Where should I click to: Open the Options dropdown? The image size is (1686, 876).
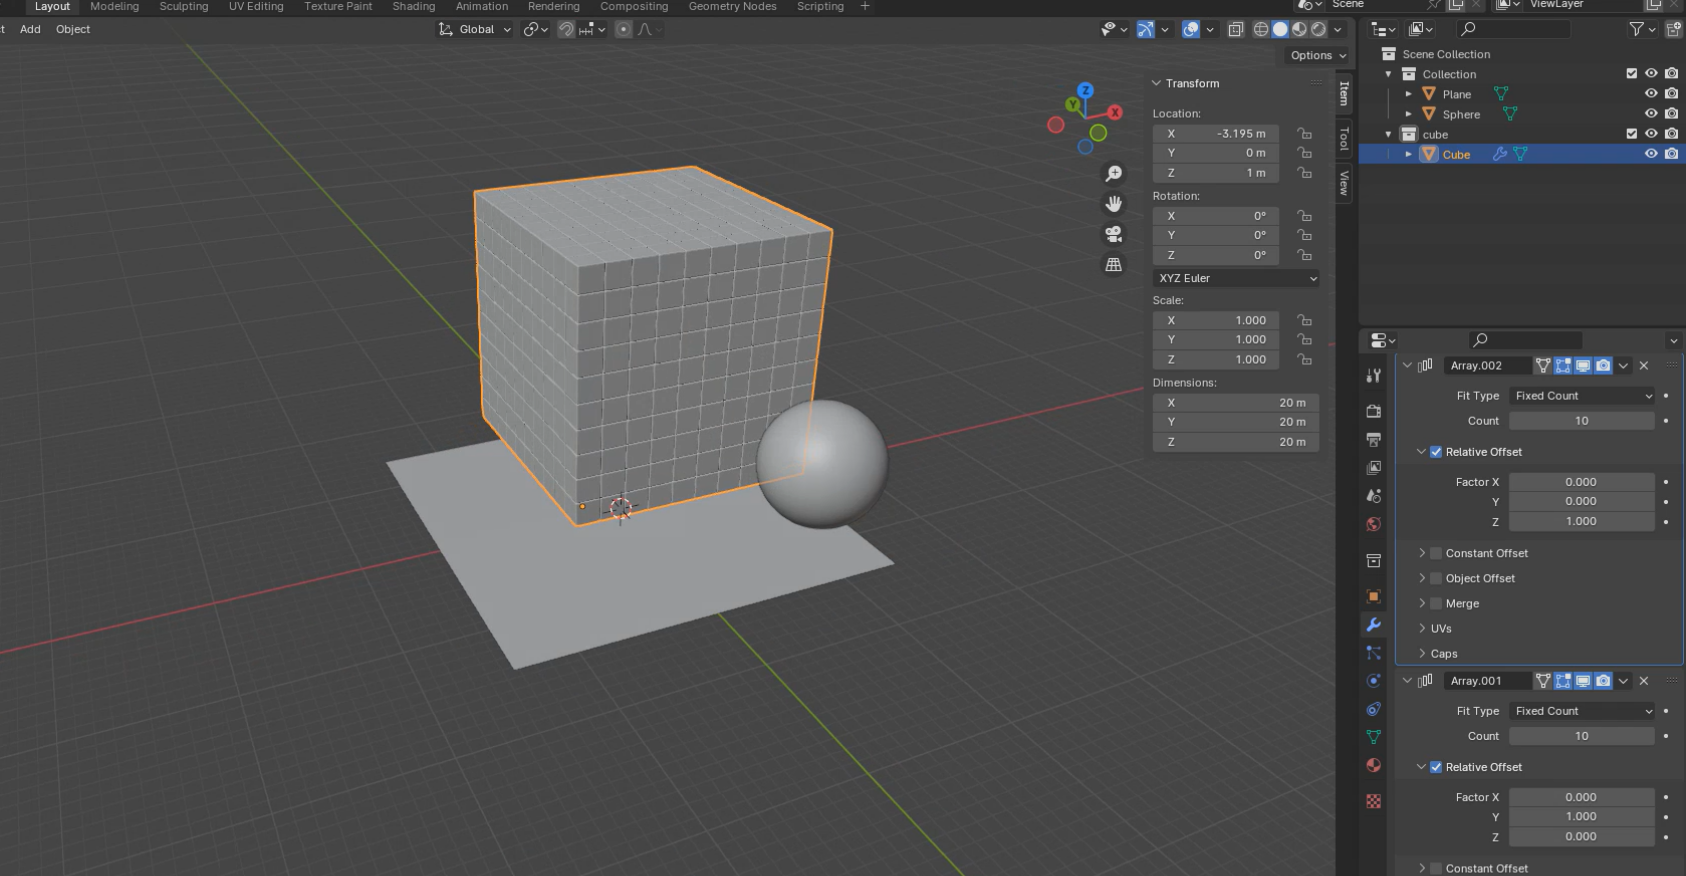pos(1318,56)
